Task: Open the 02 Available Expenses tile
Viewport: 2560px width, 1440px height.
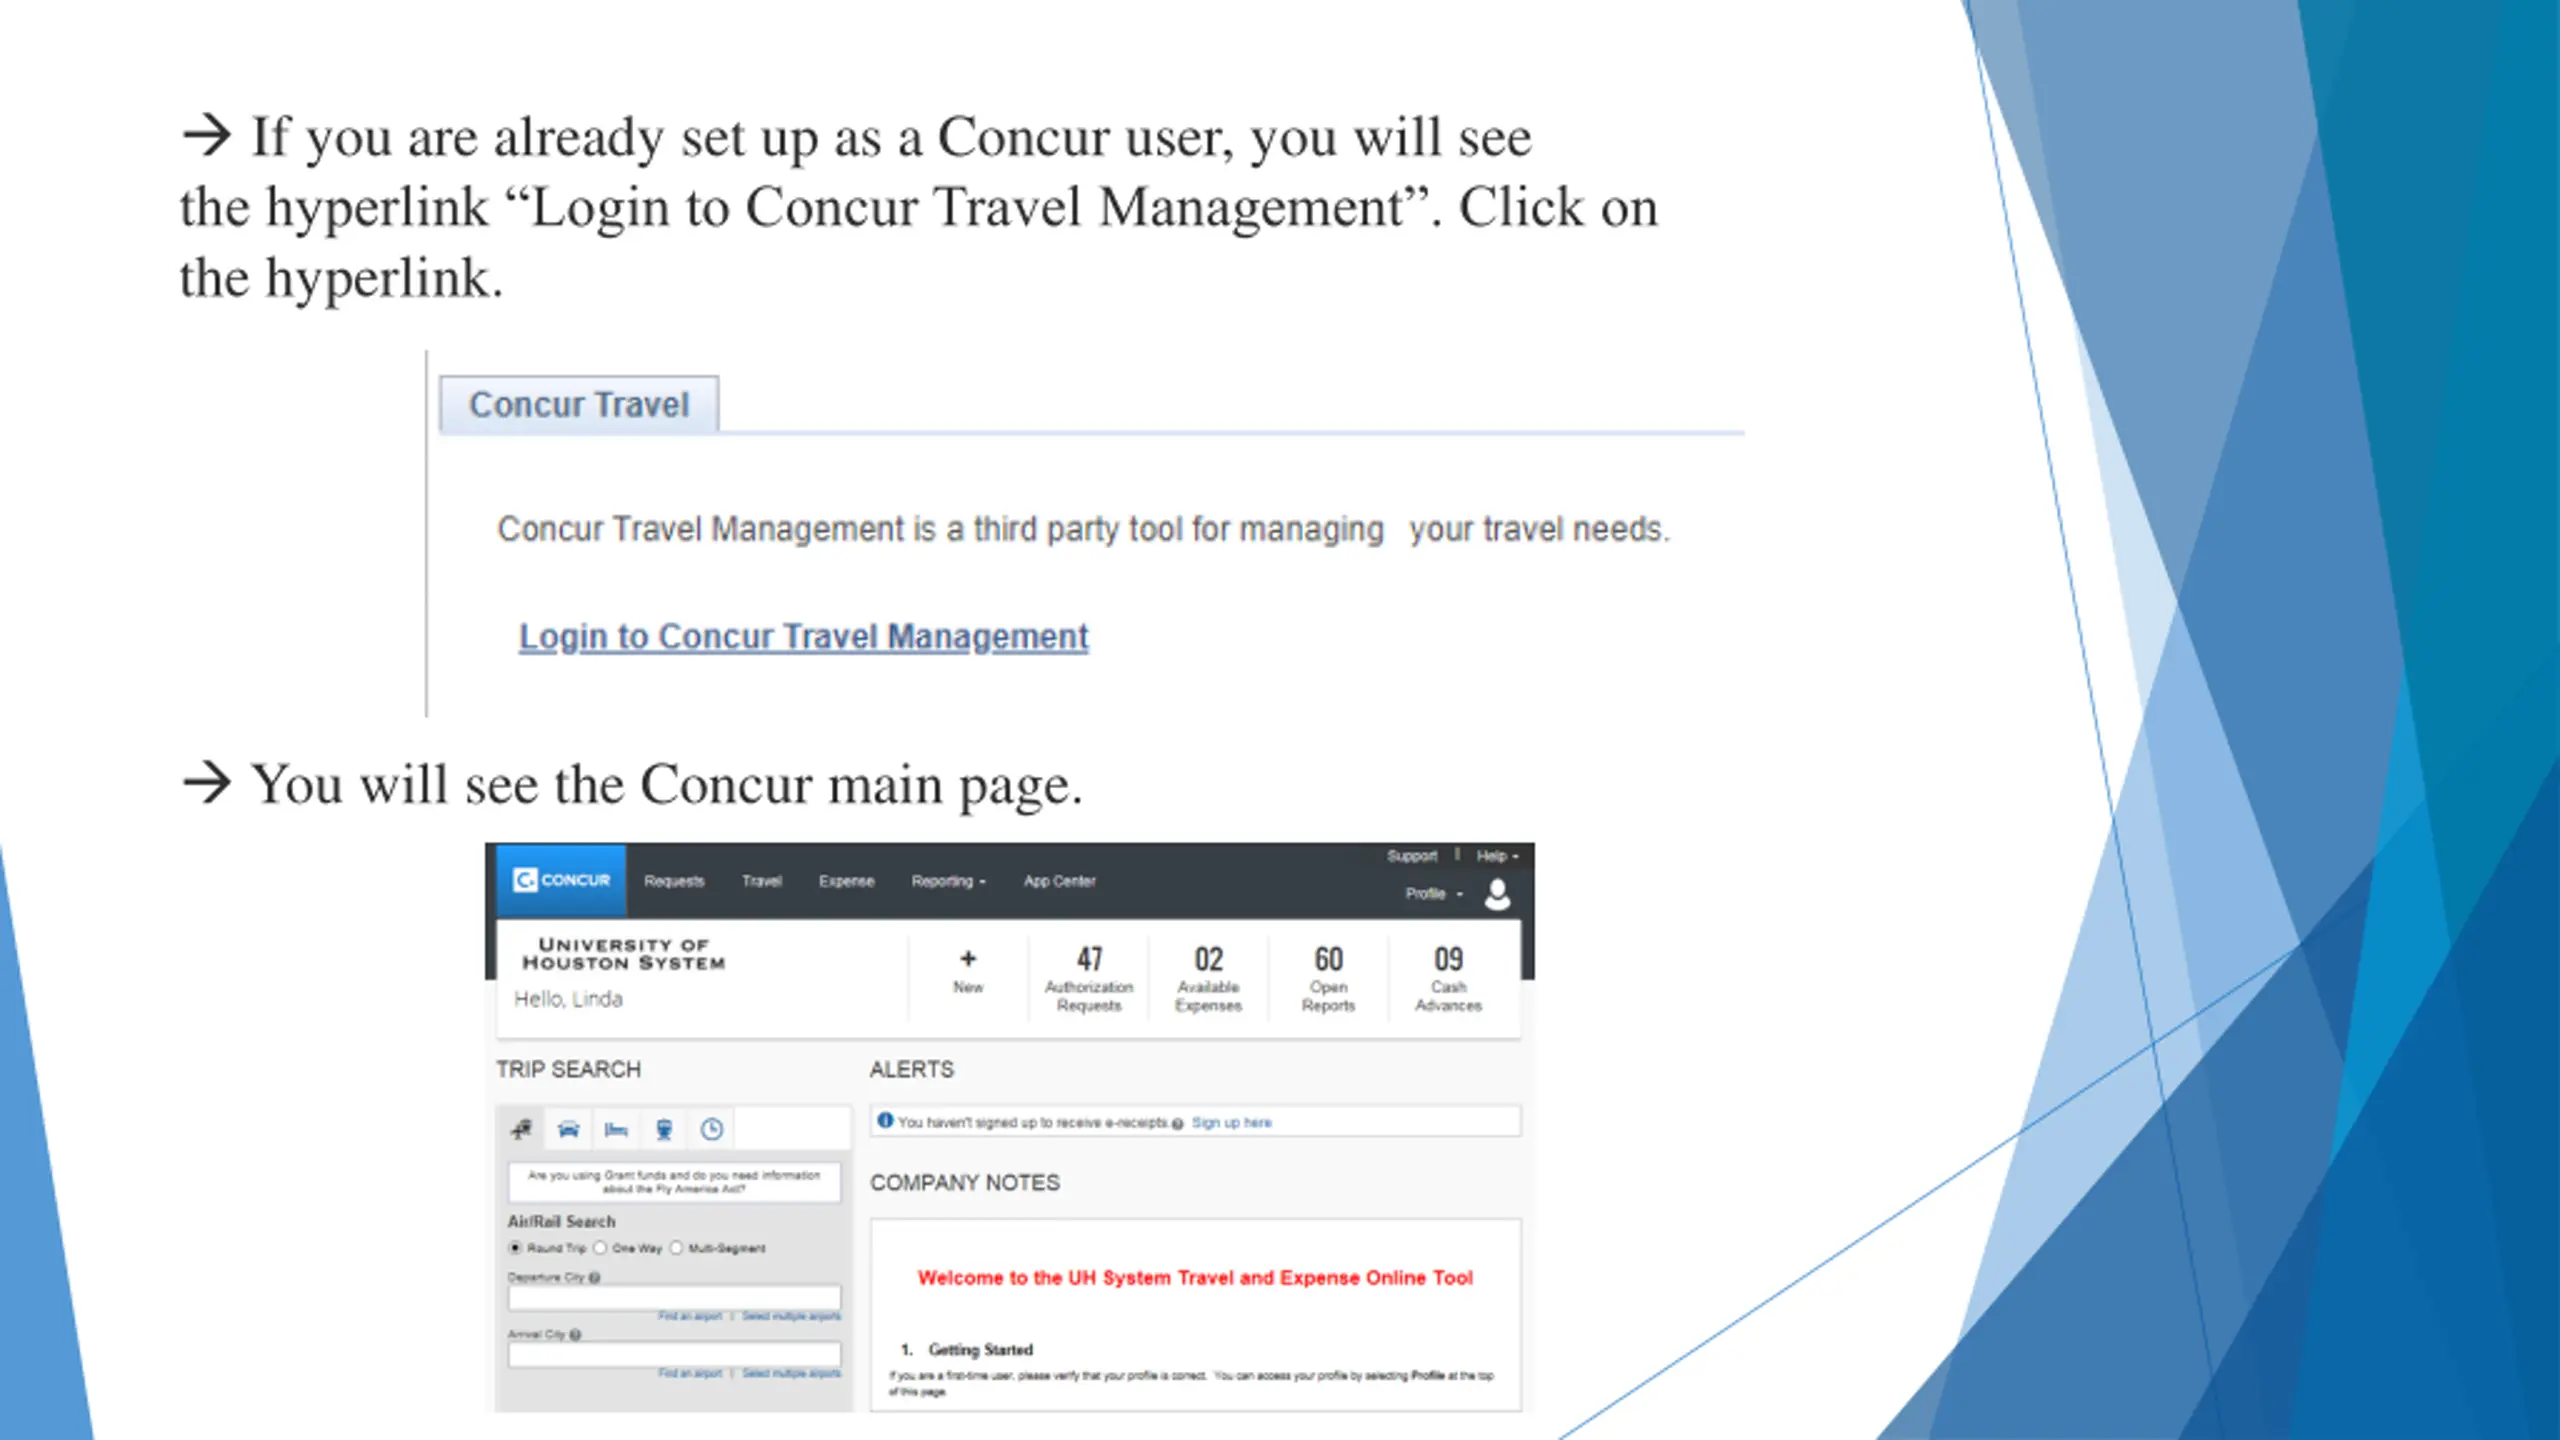Action: 1208,979
